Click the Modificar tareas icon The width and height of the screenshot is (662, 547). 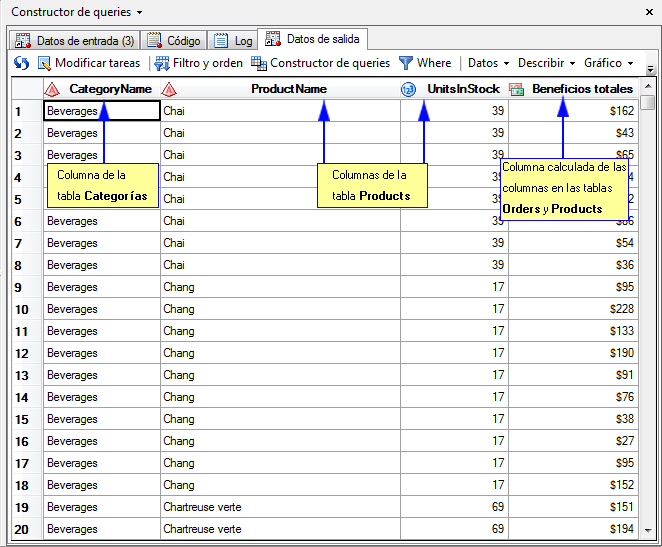[45, 63]
